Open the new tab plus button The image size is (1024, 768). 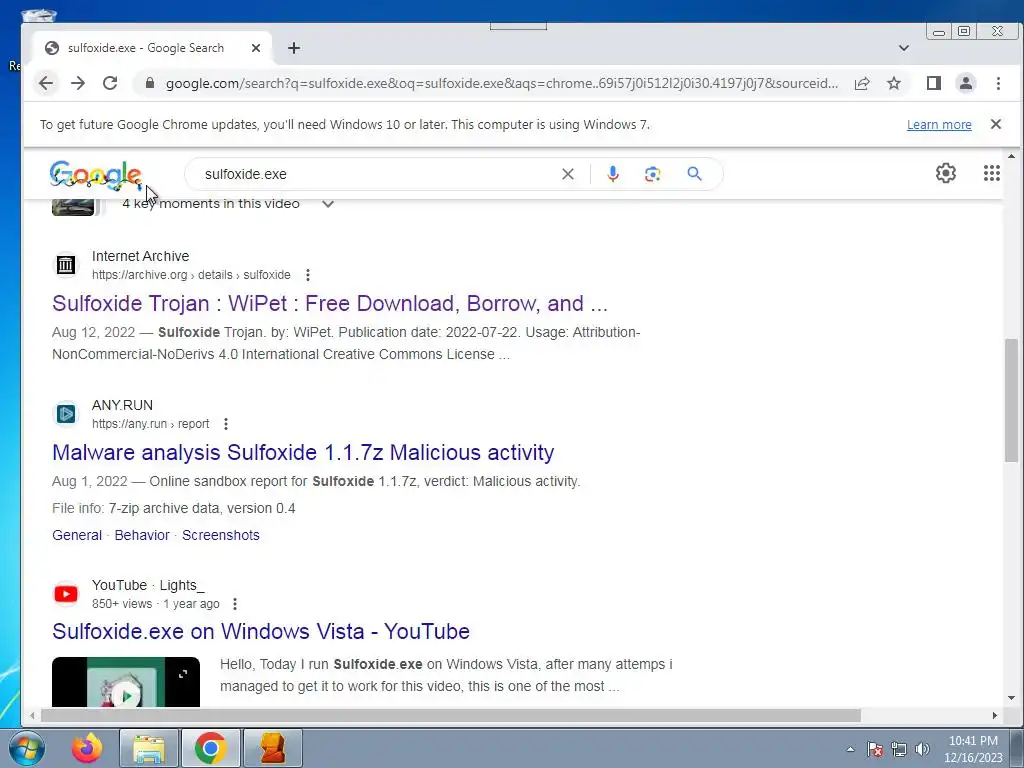(x=294, y=48)
